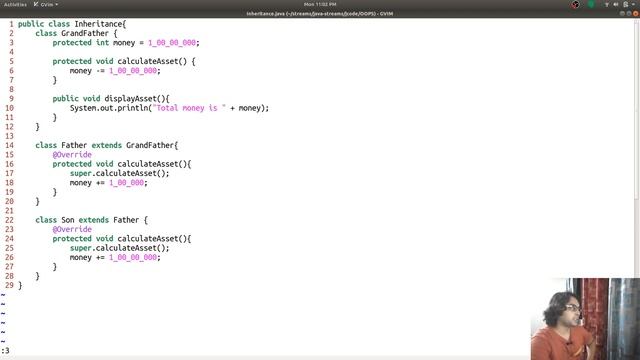The image size is (640, 360).
Task: Click 'money -=' on line 6
Action: 87,71
